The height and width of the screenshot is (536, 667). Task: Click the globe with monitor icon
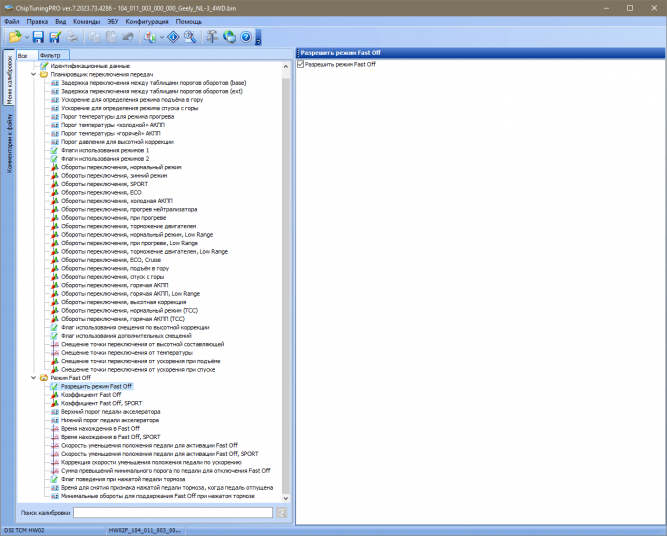pyautogui.click(x=229, y=37)
